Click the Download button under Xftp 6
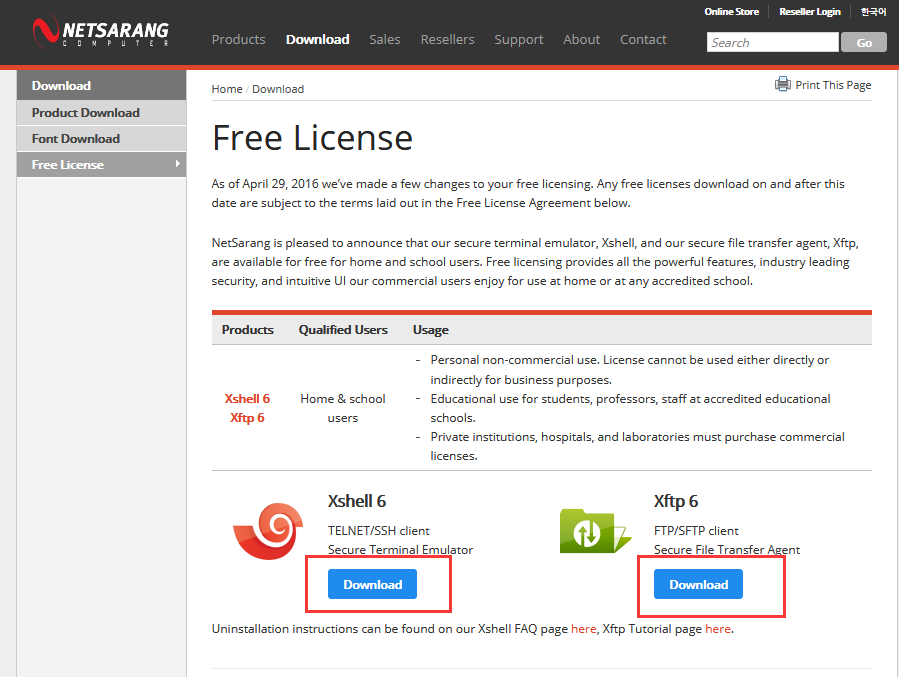Screen dimensions: 899x677 pos(698,584)
